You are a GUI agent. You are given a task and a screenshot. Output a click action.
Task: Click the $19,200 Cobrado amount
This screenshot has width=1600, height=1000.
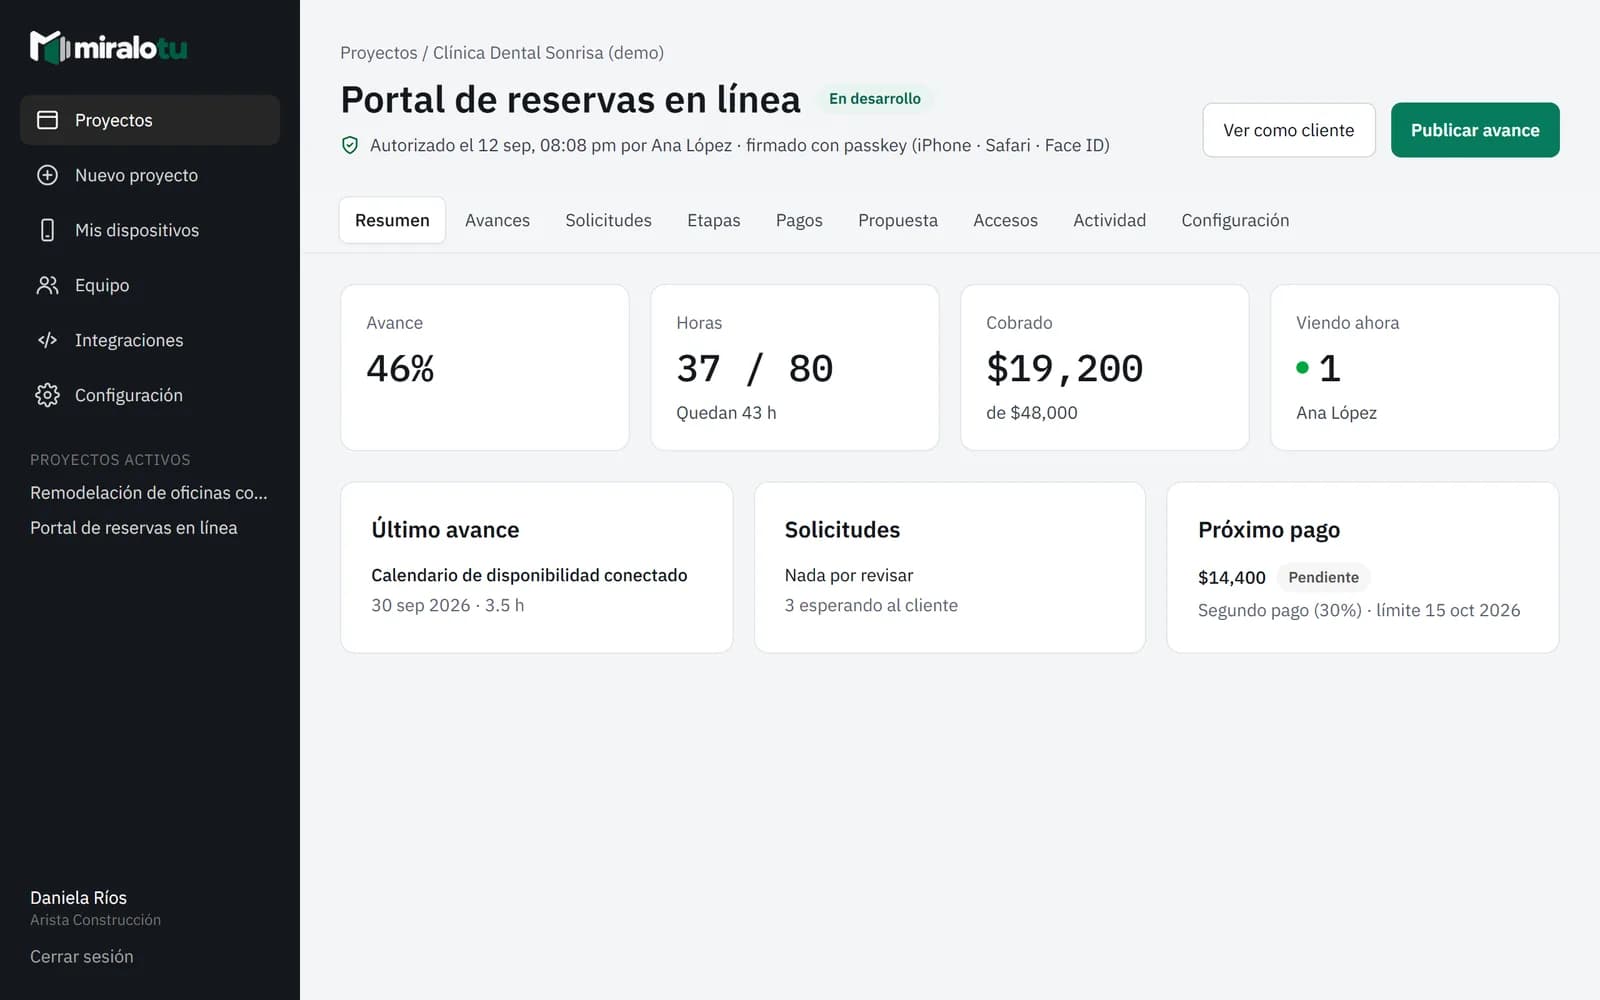click(x=1065, y=369)
